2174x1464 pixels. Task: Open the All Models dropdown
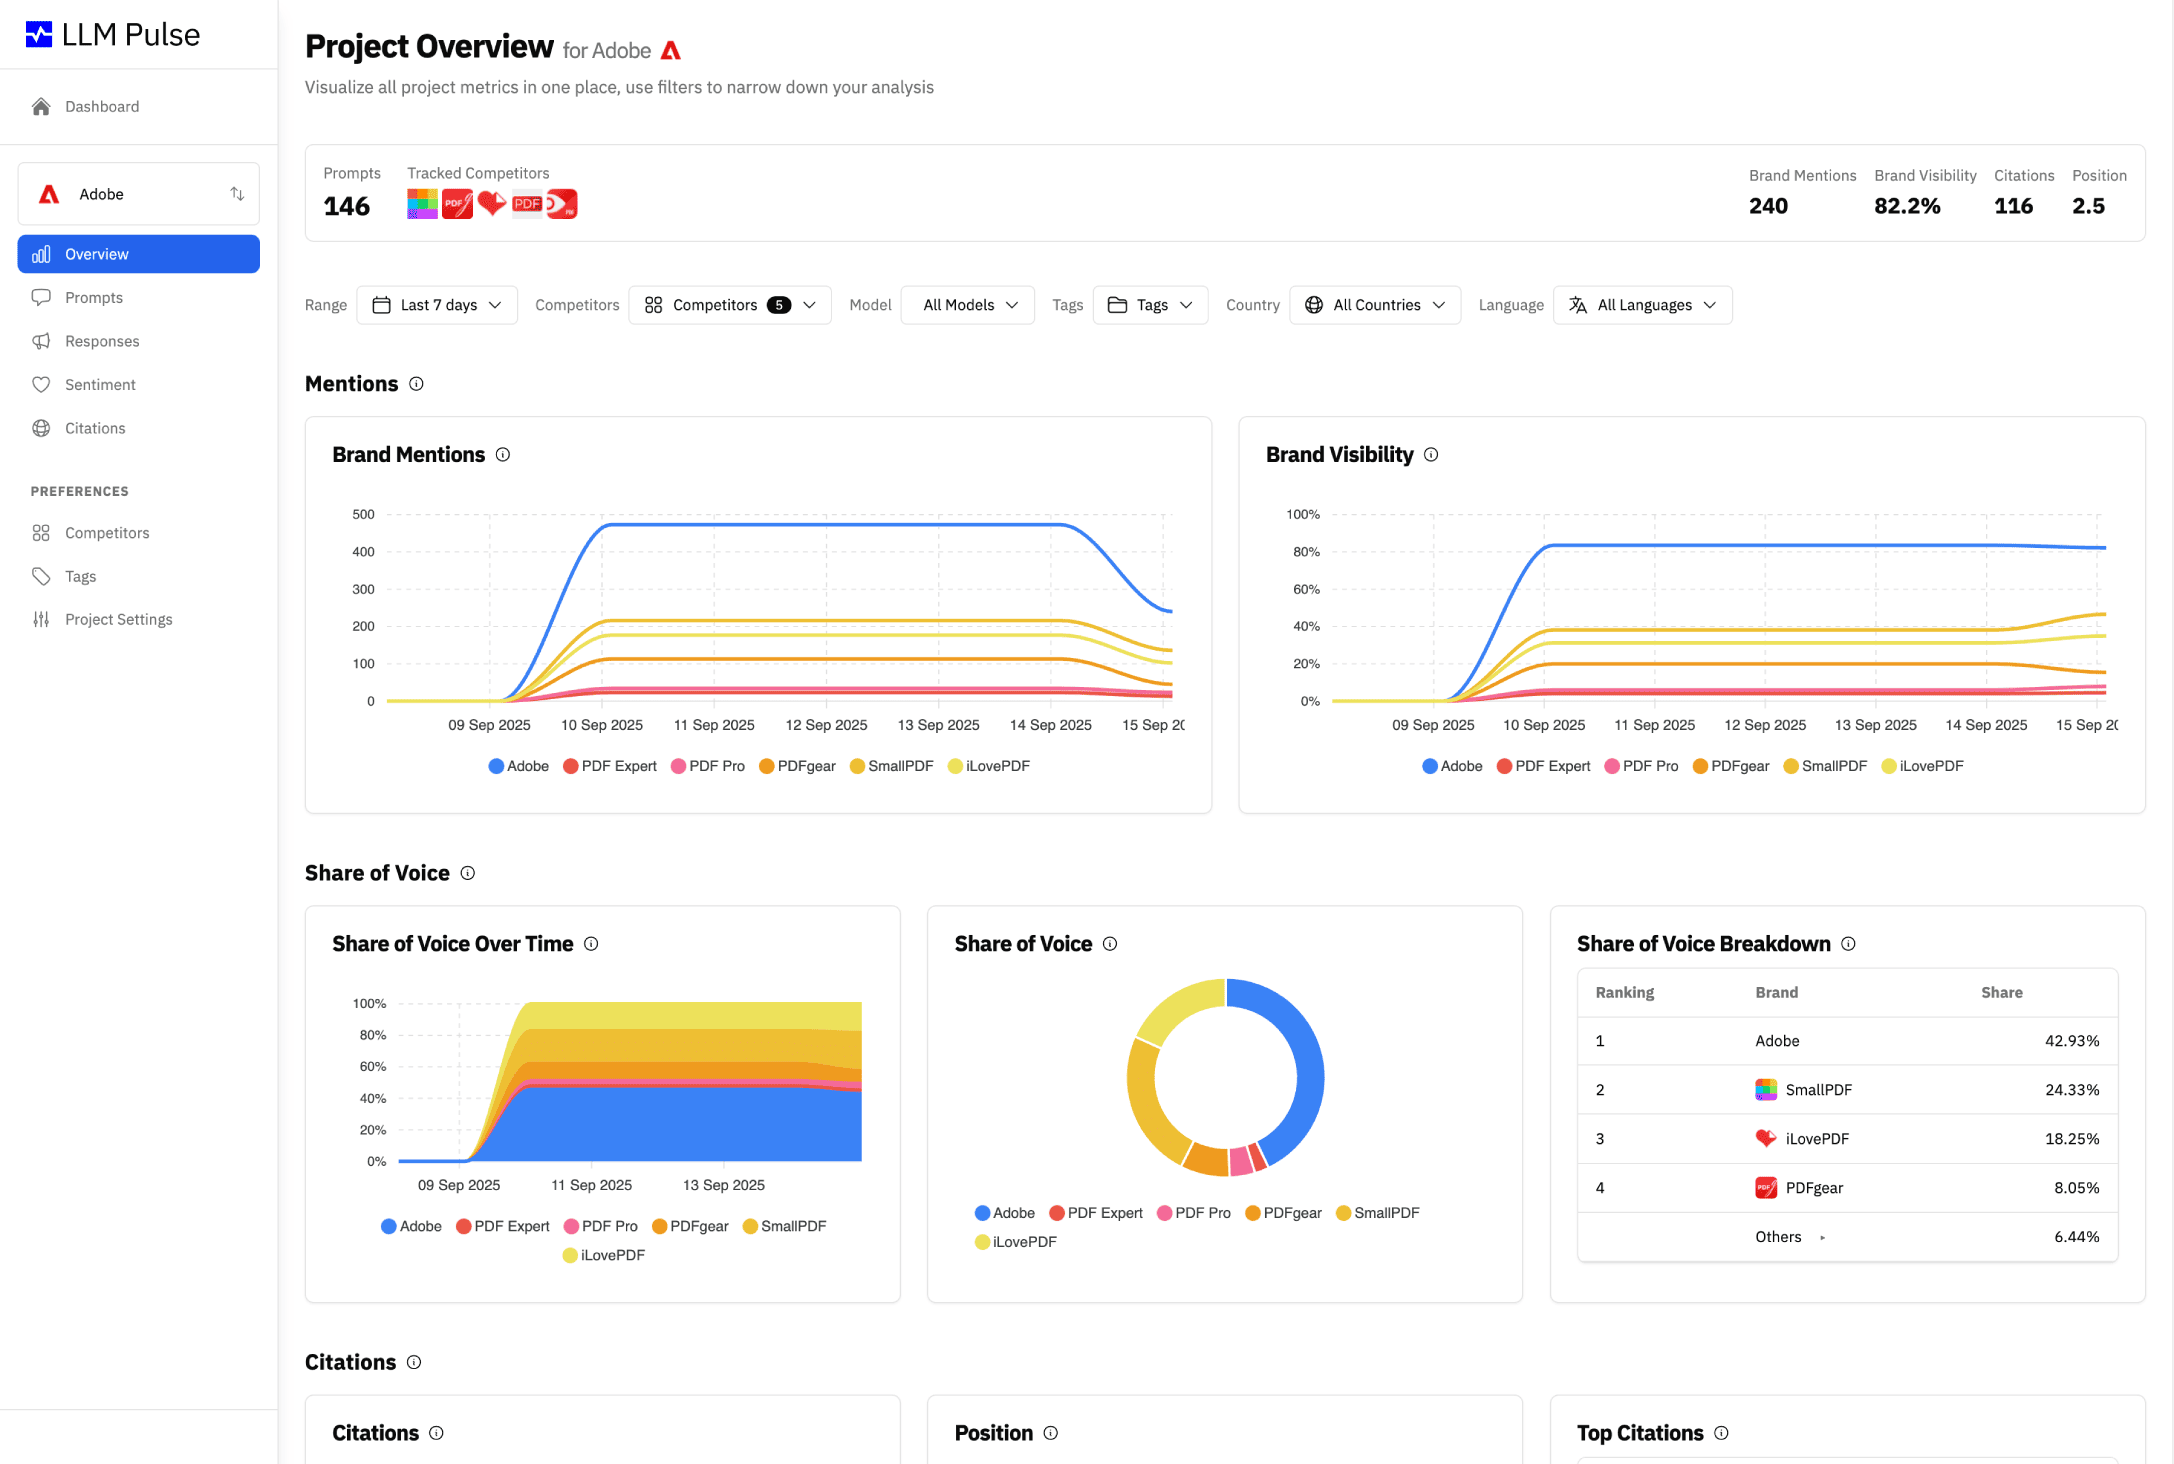[967, 305]
